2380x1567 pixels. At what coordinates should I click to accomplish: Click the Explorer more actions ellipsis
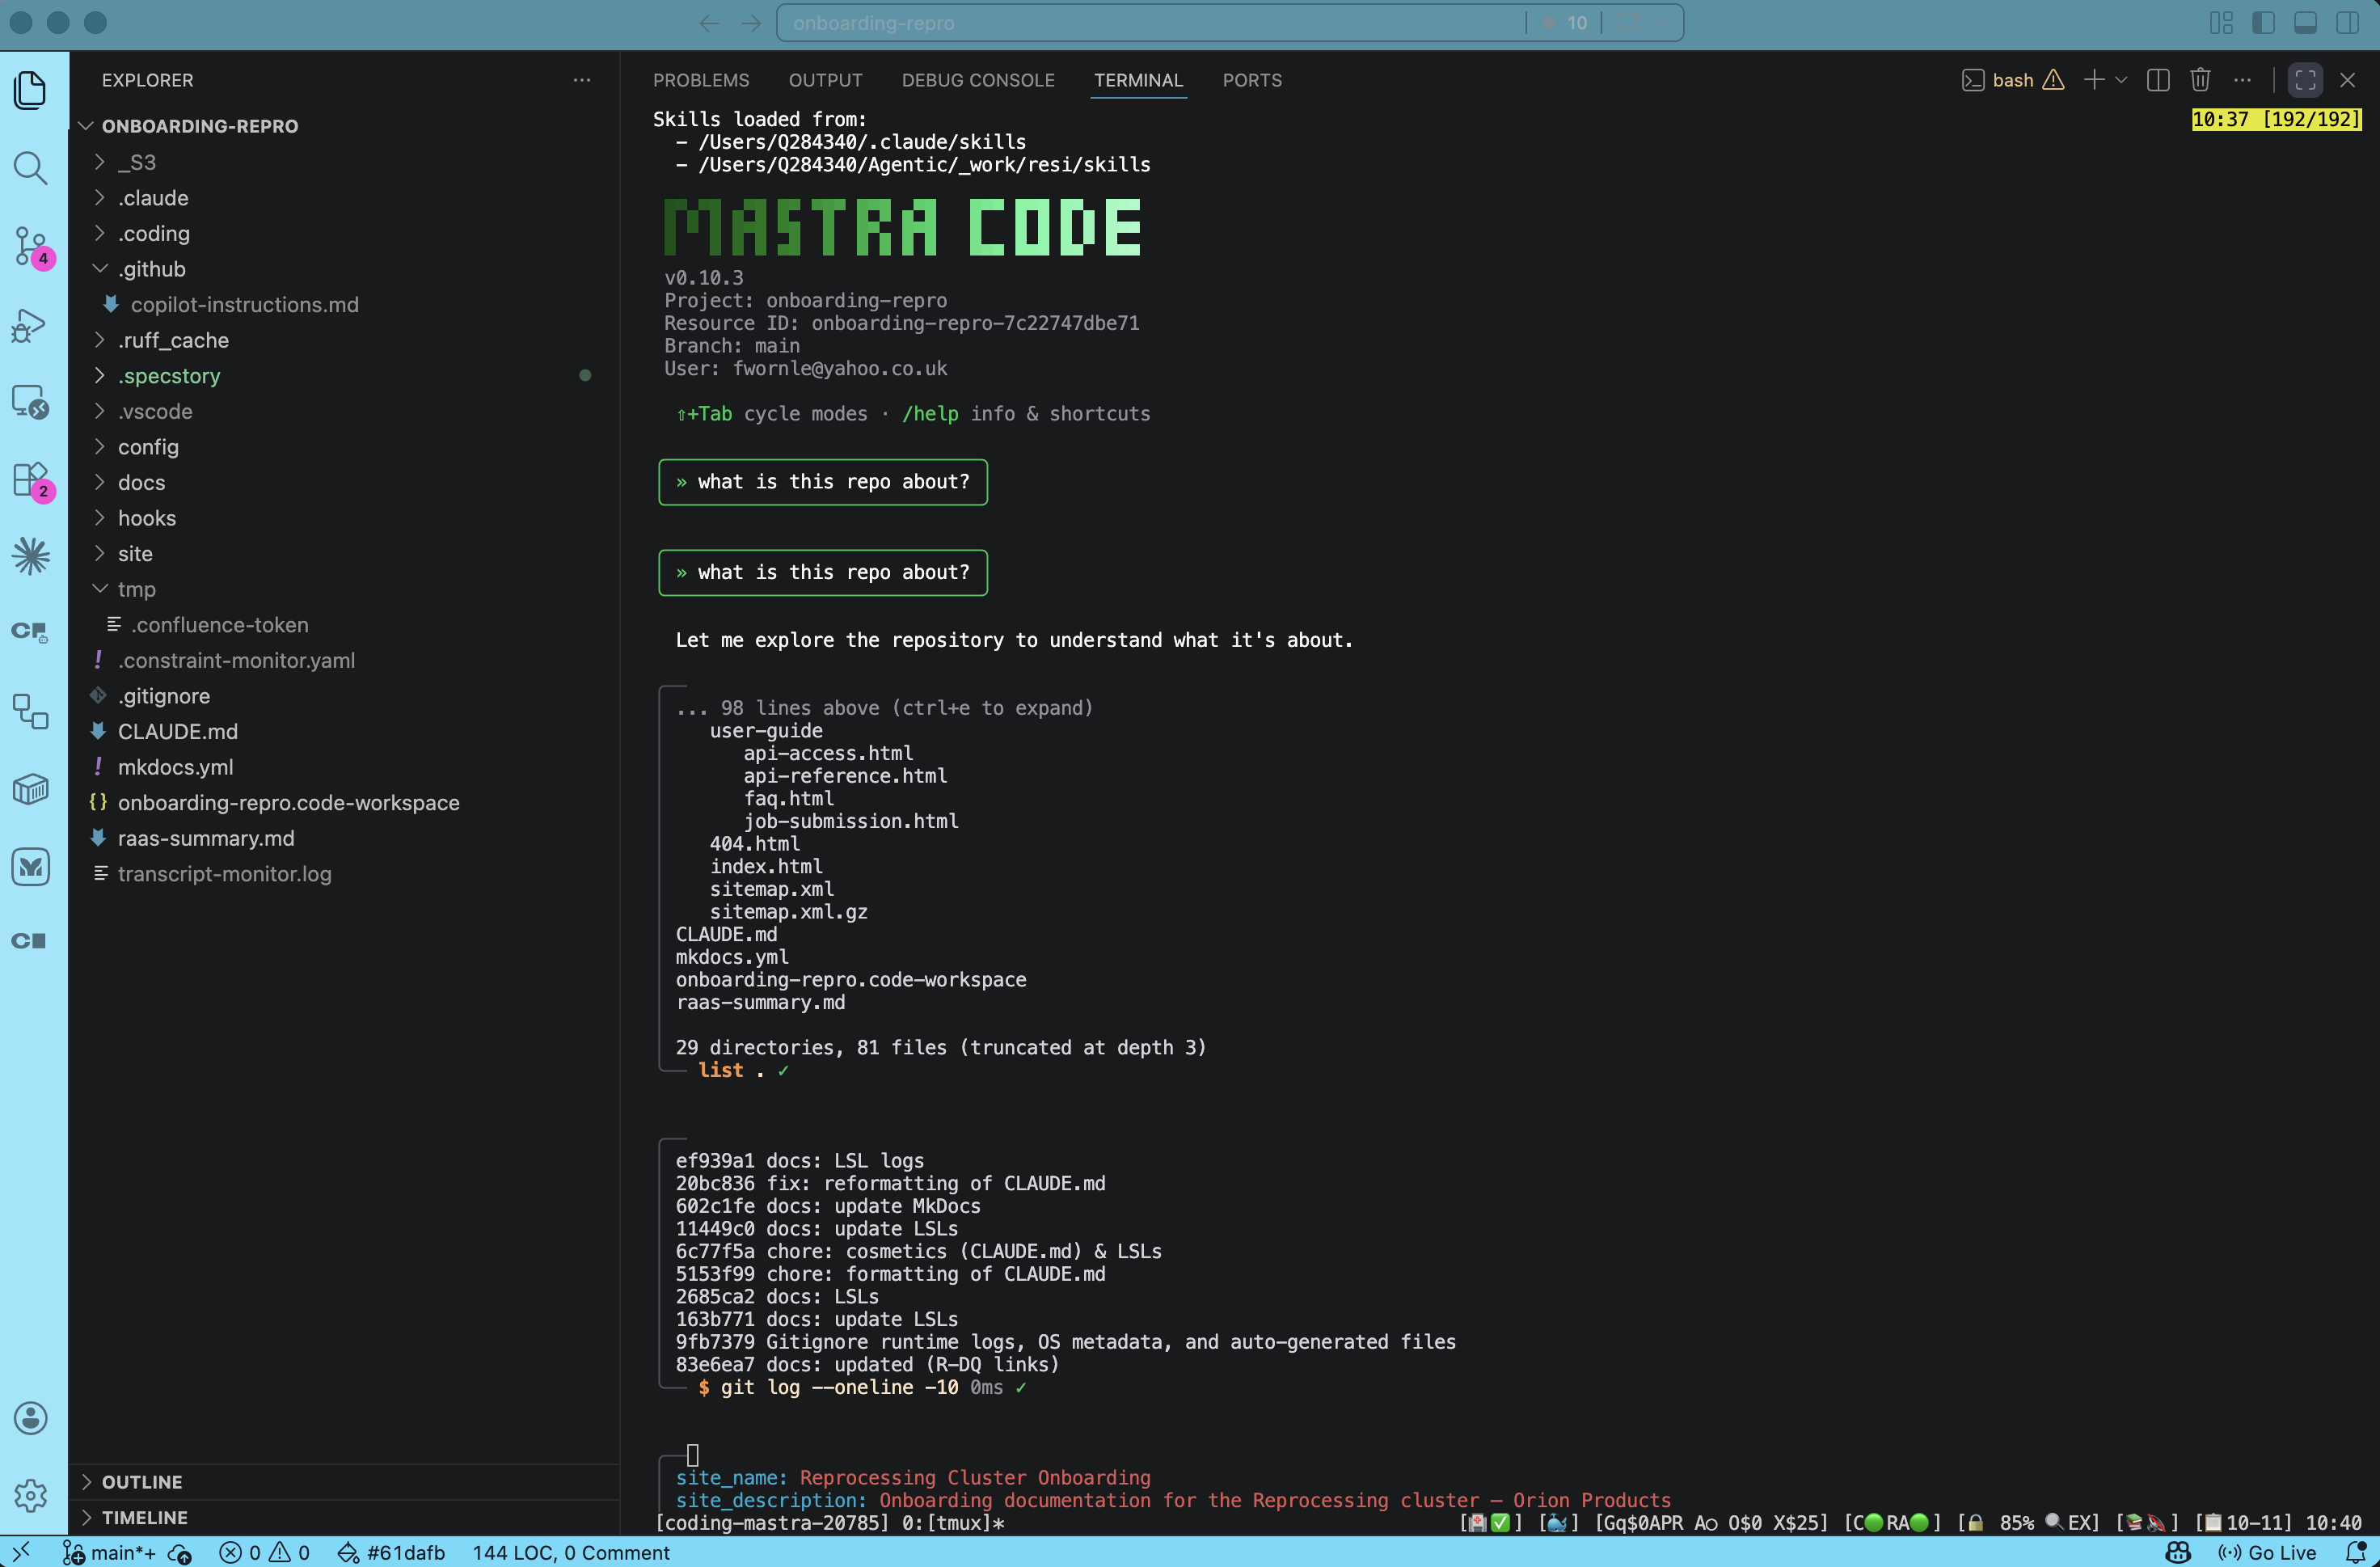(582, 80)
